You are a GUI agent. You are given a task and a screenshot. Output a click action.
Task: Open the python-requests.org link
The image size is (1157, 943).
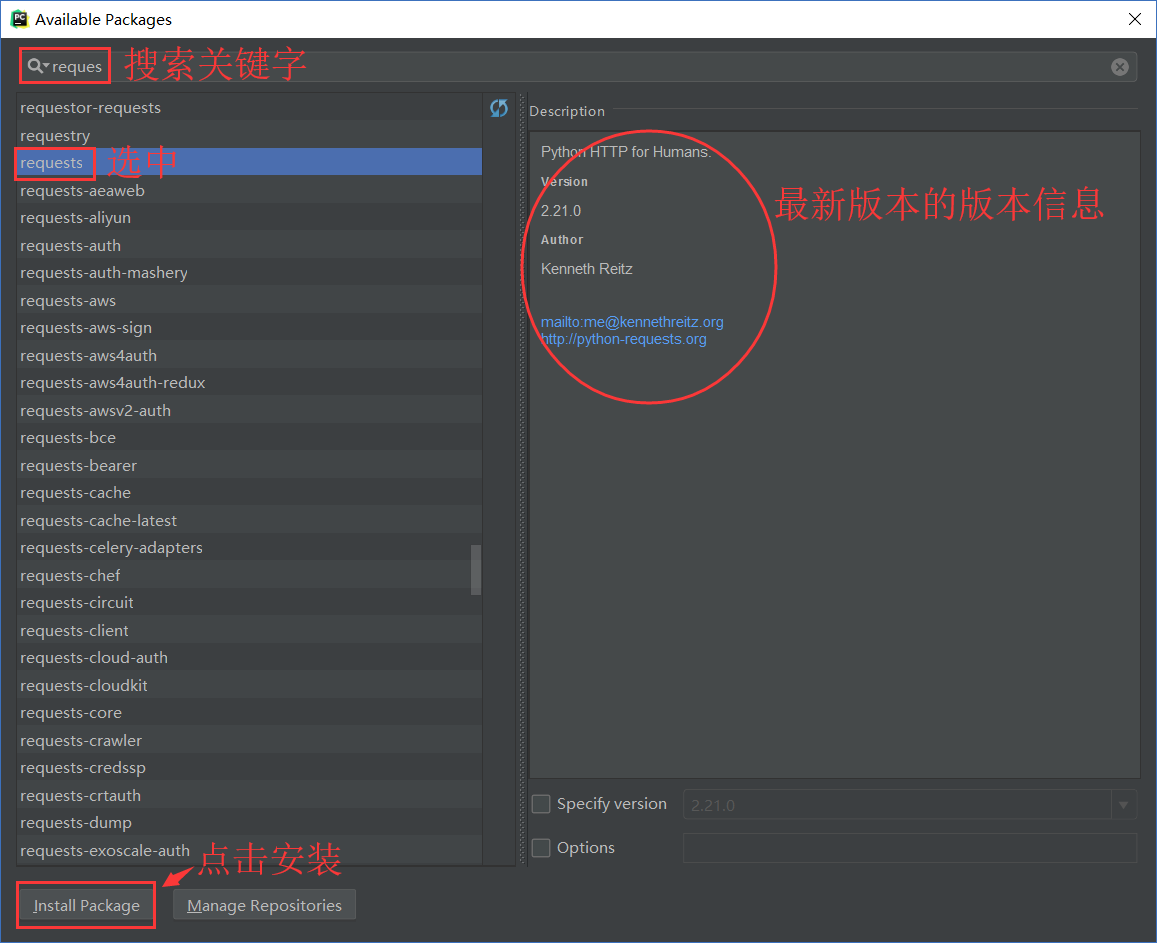[x=623, y=339]
